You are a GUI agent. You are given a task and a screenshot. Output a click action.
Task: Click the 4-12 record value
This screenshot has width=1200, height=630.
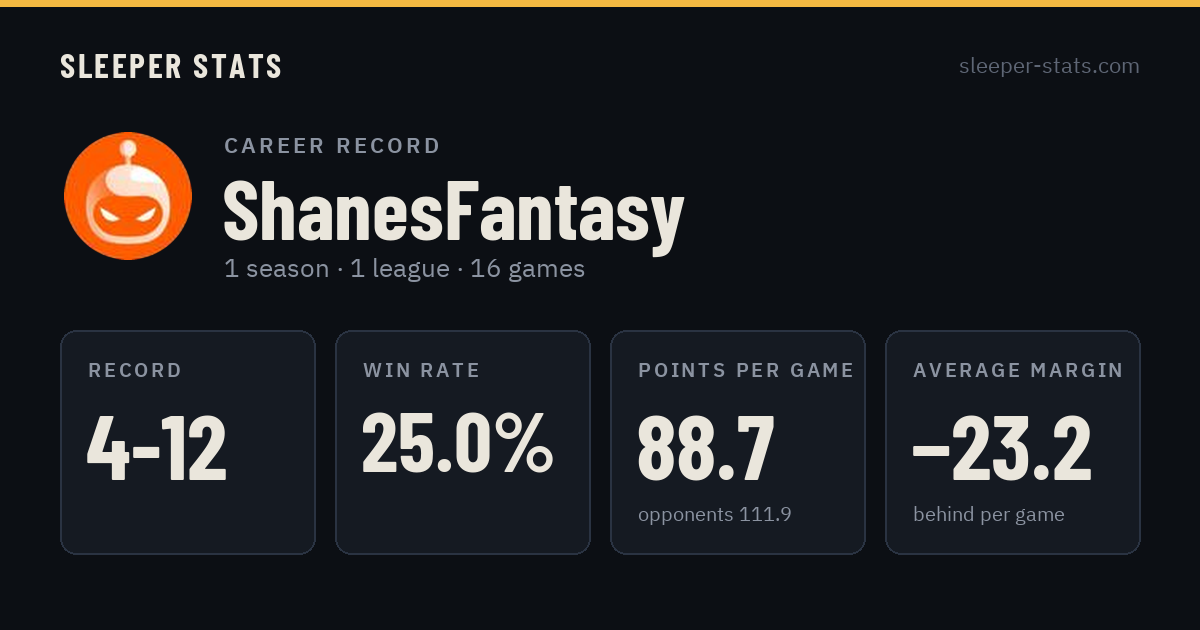(x=157, y=449)
